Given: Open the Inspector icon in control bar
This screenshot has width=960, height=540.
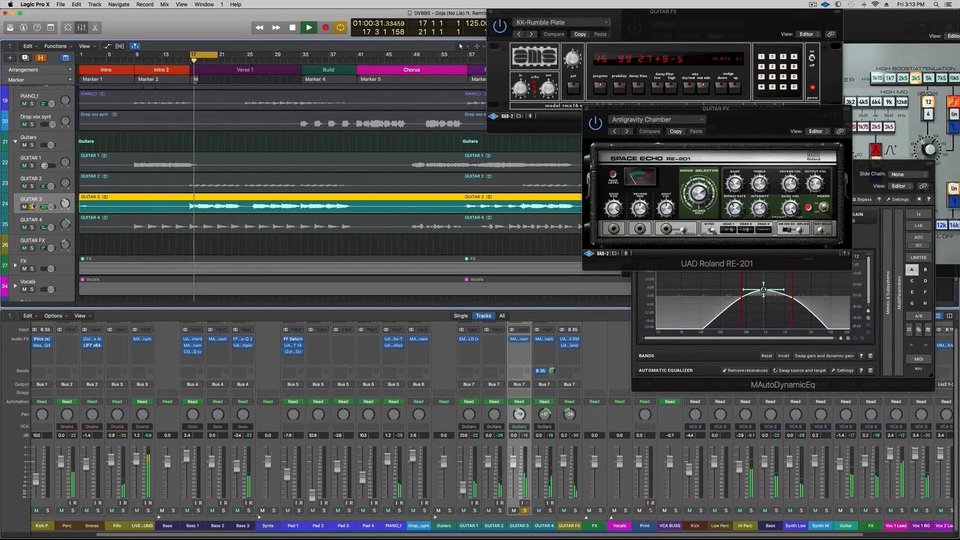Looking at the screenshot, I should (23, 28).
